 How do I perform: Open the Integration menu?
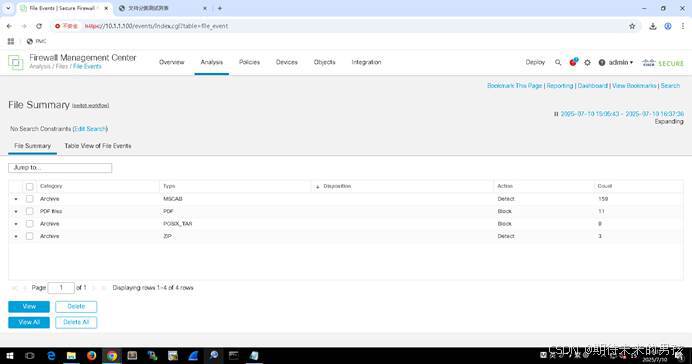point(366,62)
